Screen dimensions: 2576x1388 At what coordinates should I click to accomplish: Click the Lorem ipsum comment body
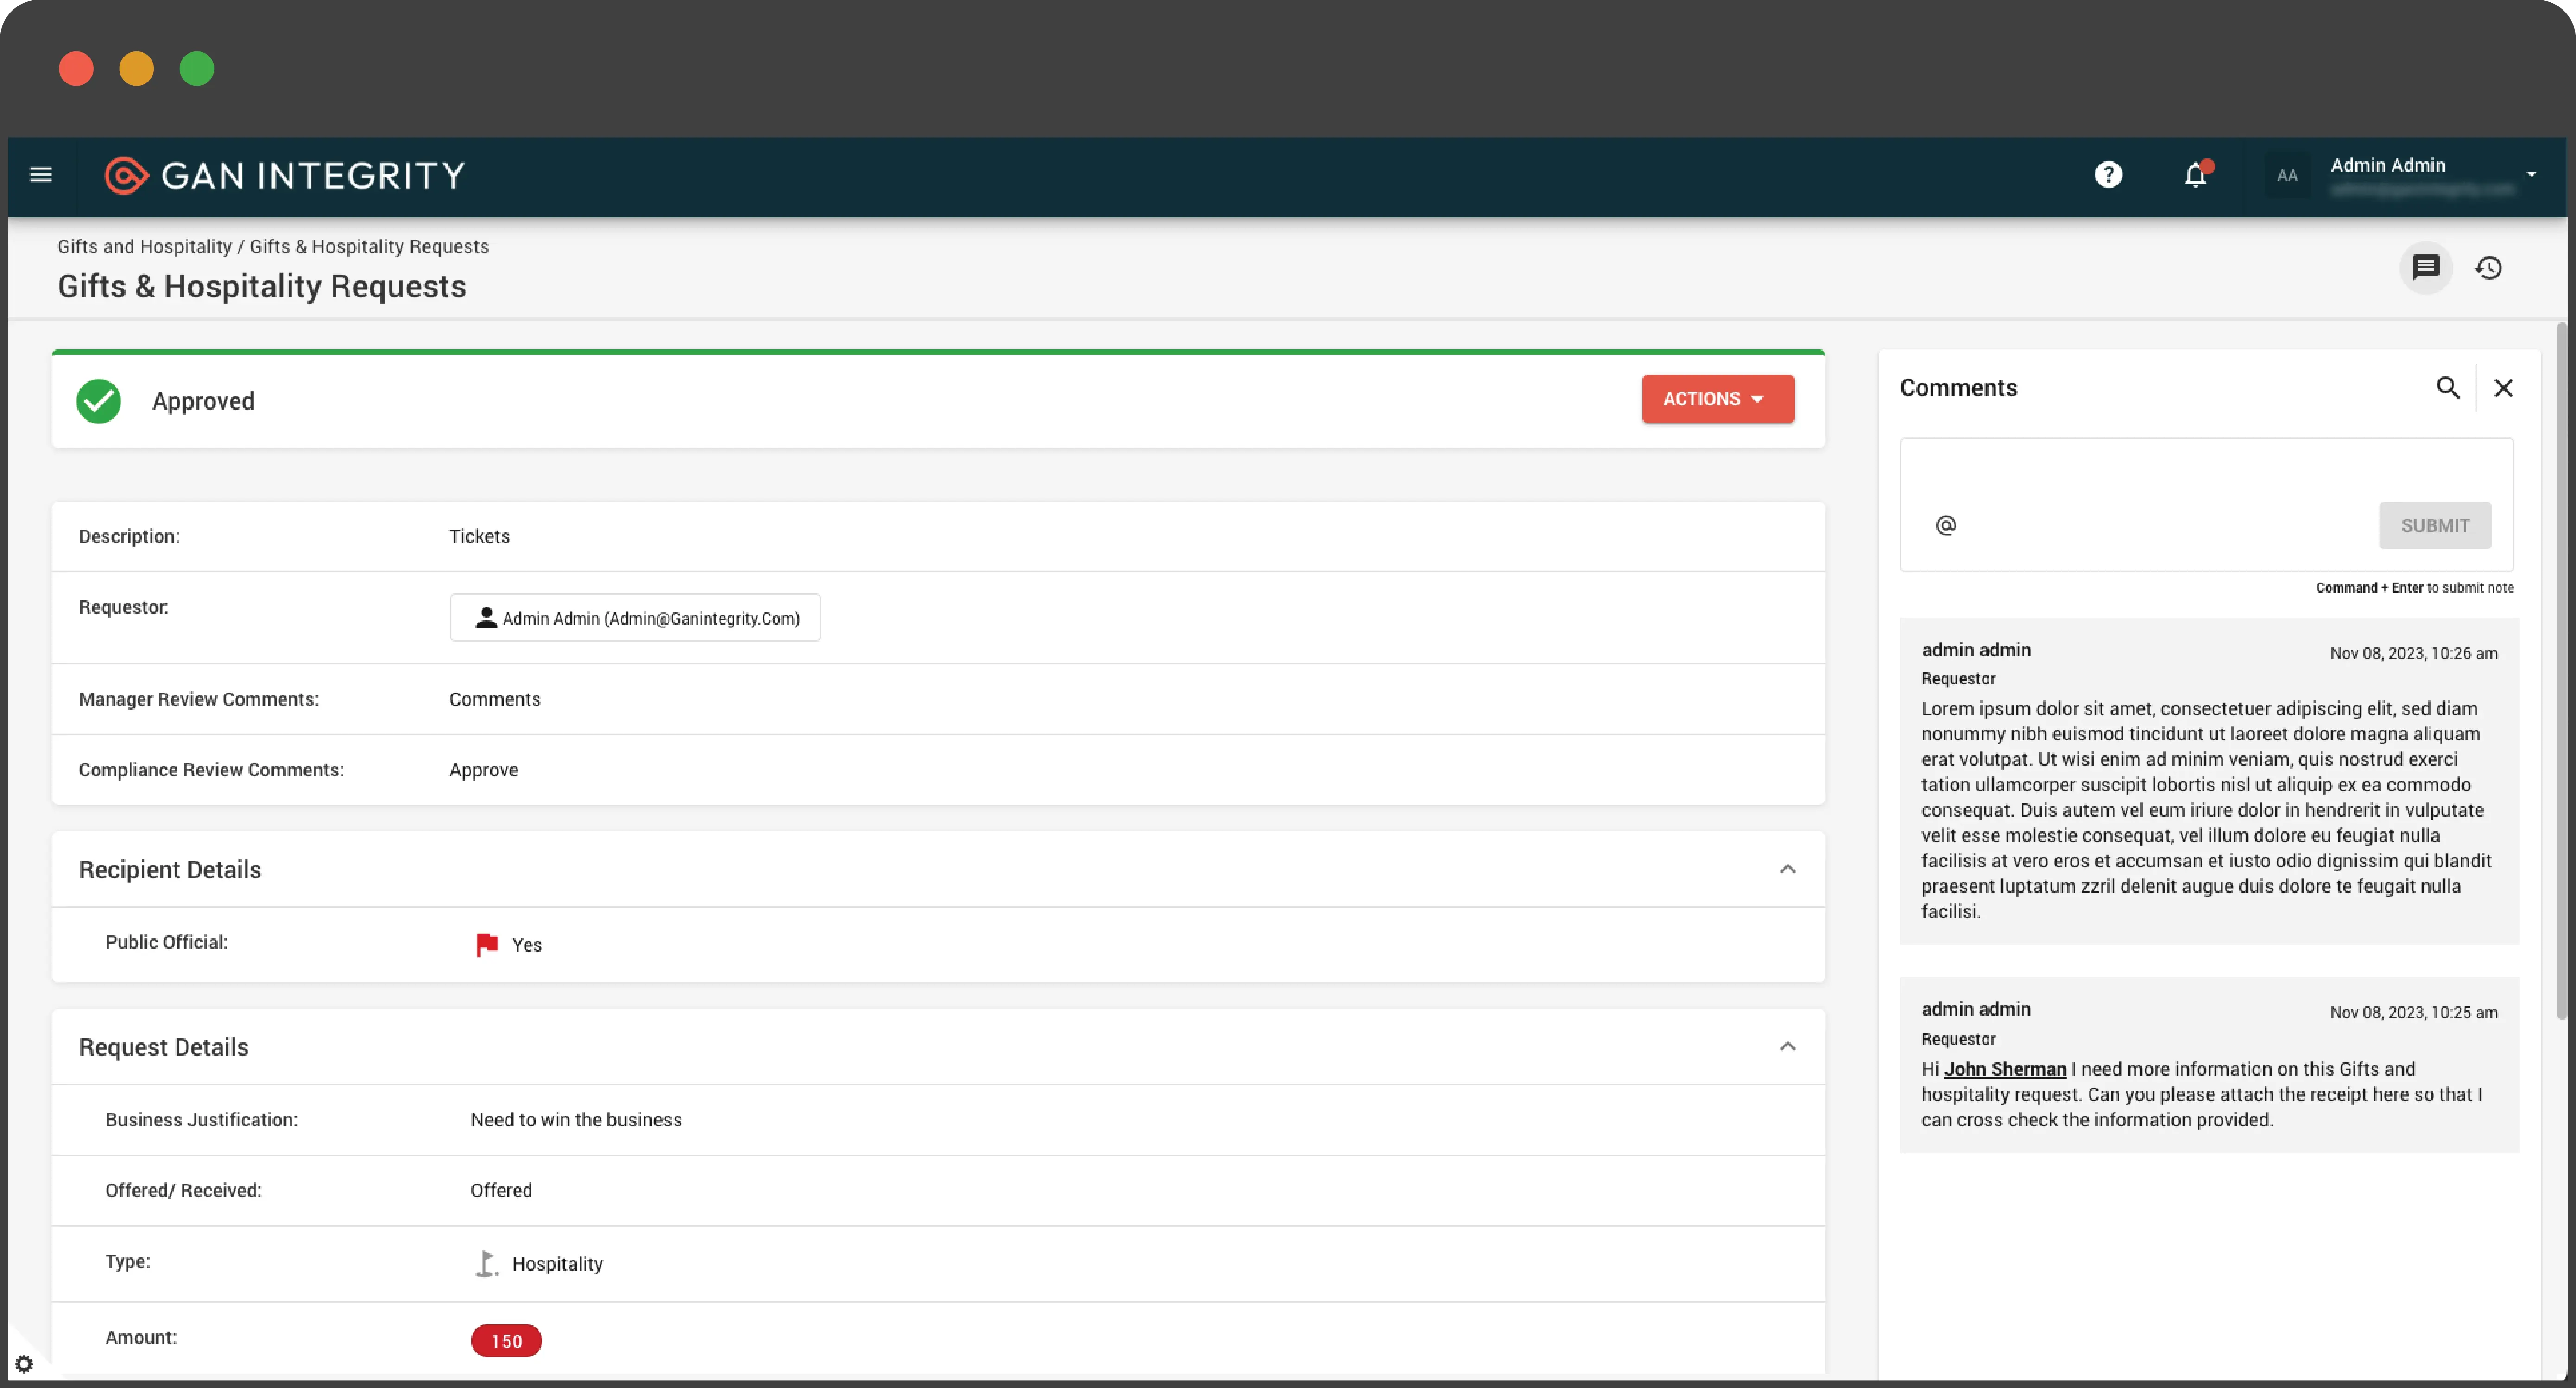(2206, 810)
